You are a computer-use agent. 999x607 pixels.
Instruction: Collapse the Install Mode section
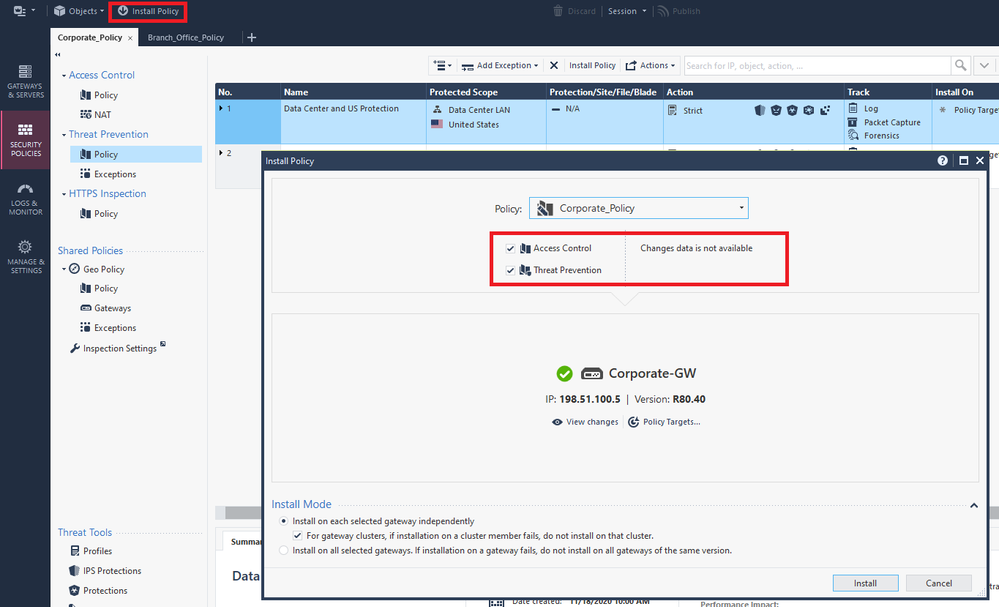pos(974,505)
